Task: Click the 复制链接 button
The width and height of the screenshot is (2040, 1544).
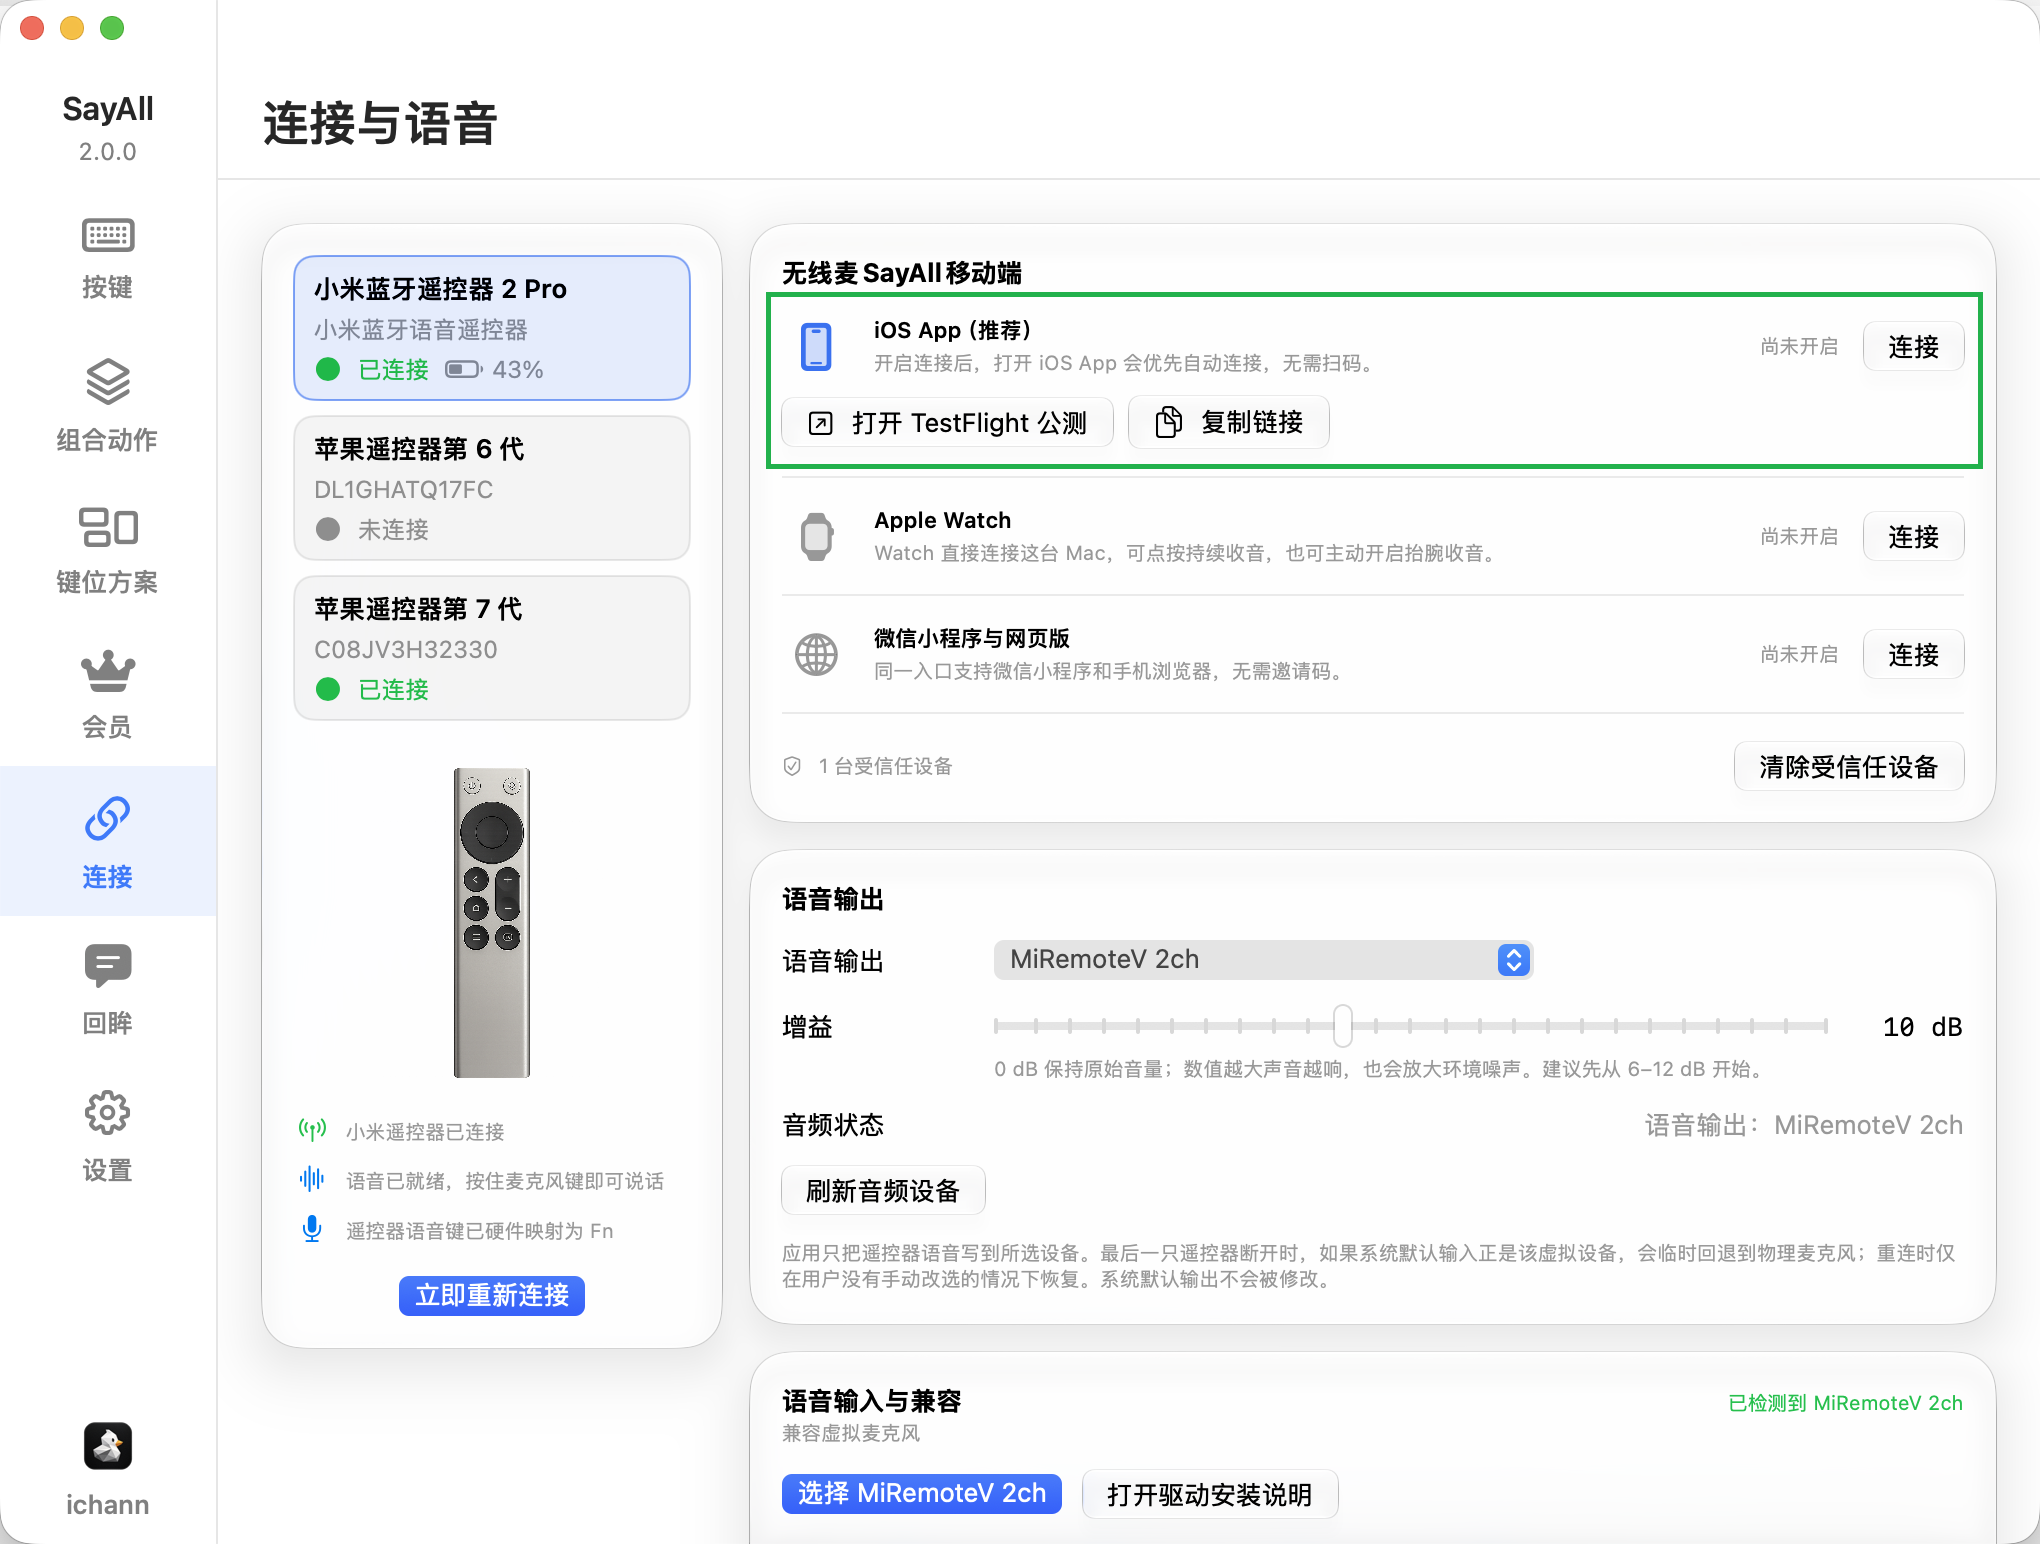Action: click(x=1229, y=423)
